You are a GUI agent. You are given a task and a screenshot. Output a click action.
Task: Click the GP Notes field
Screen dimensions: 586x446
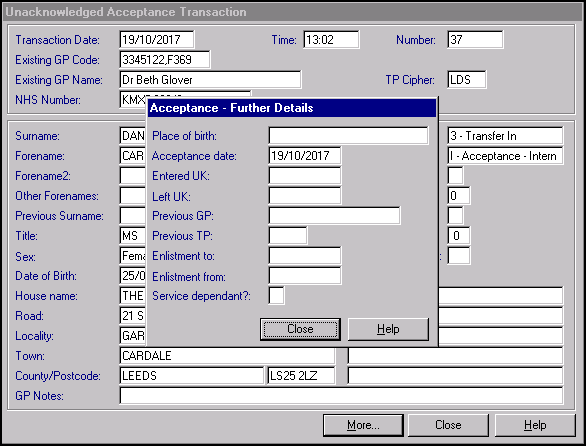click(x=341, y=396)
